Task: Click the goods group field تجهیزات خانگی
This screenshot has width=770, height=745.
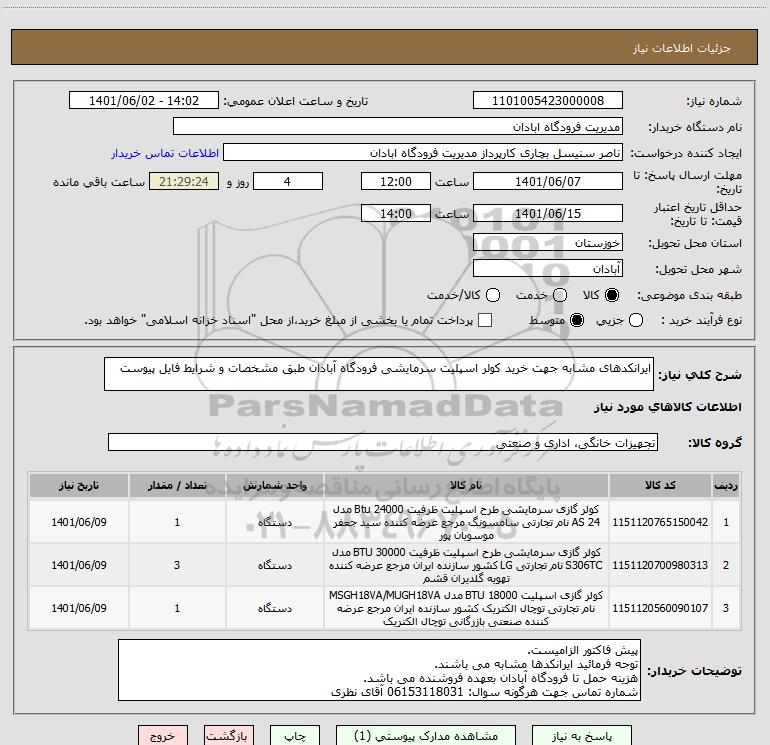Action: pyautogui.click(x=383, y=442)
